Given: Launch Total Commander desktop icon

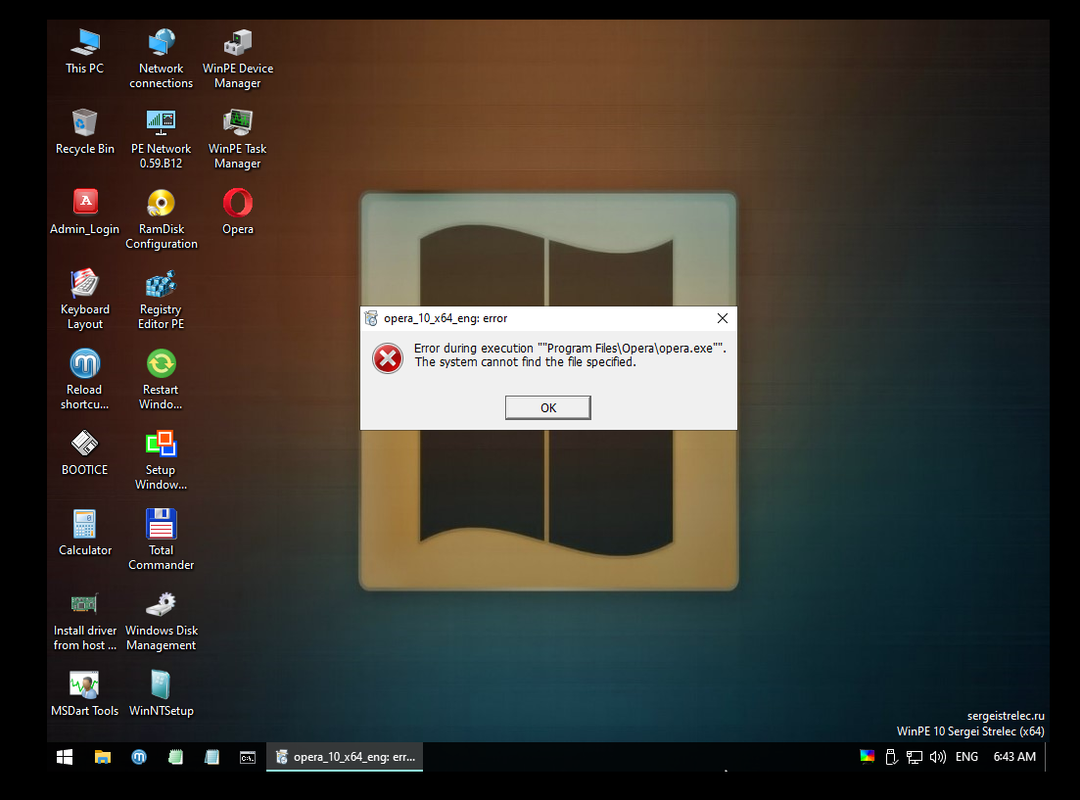Looking at the screenshot, I should pos(161,540).
